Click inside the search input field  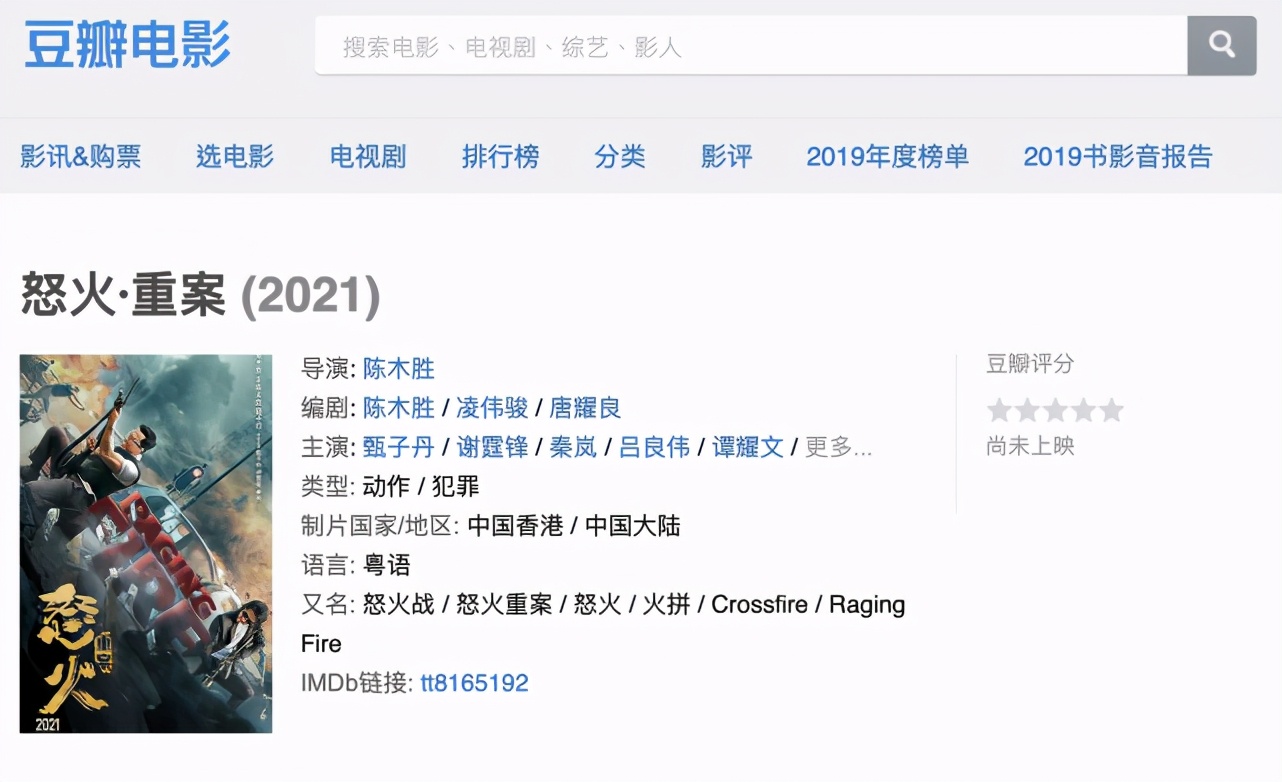point(700,45)
